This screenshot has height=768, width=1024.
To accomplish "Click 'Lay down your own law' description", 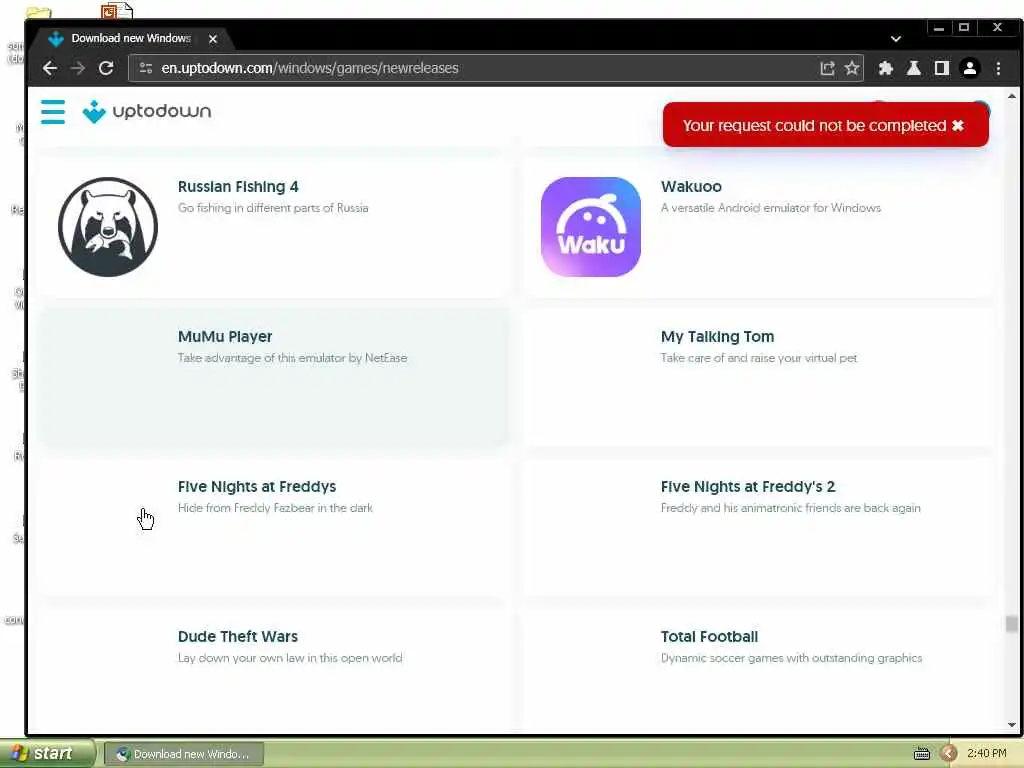I will click(290, 658).
